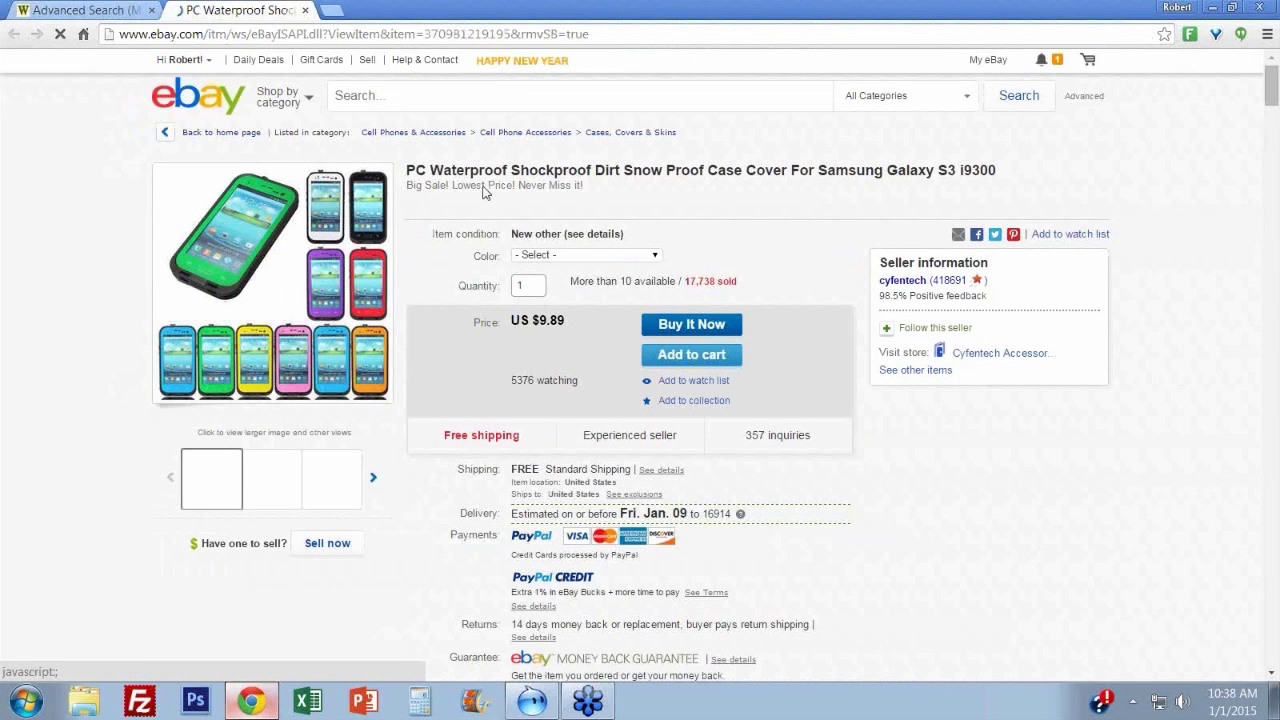1280x720 pixels.
Task: Add item to collection
Action: [x=694, y=400]
